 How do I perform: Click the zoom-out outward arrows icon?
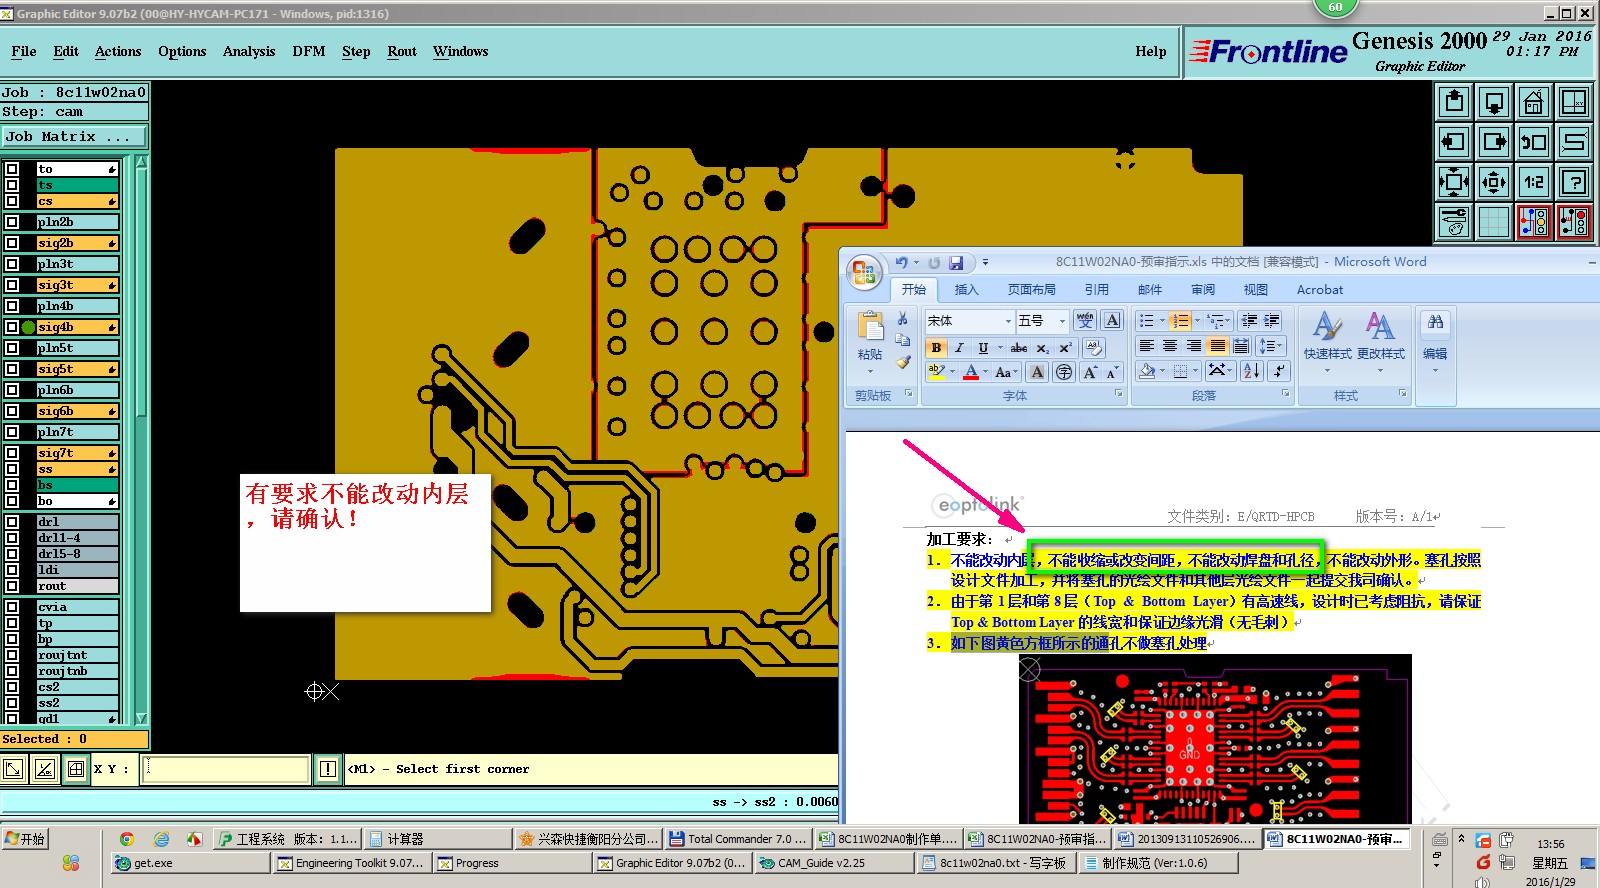click(x=1494, y=182)
